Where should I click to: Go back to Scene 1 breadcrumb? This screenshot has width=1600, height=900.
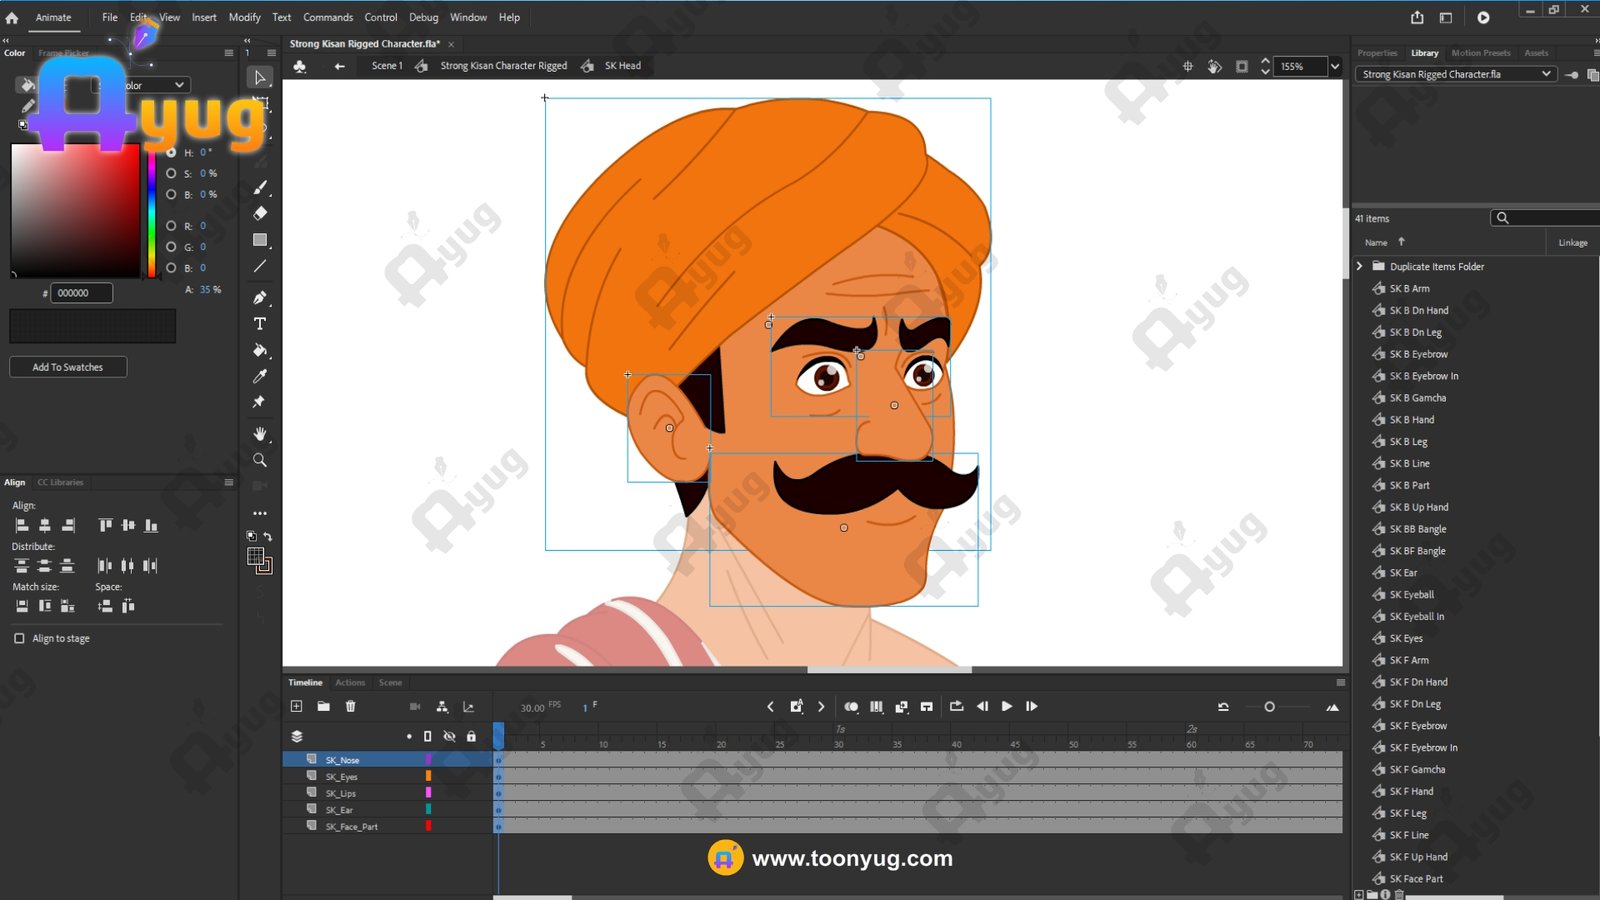coord(386,66)
